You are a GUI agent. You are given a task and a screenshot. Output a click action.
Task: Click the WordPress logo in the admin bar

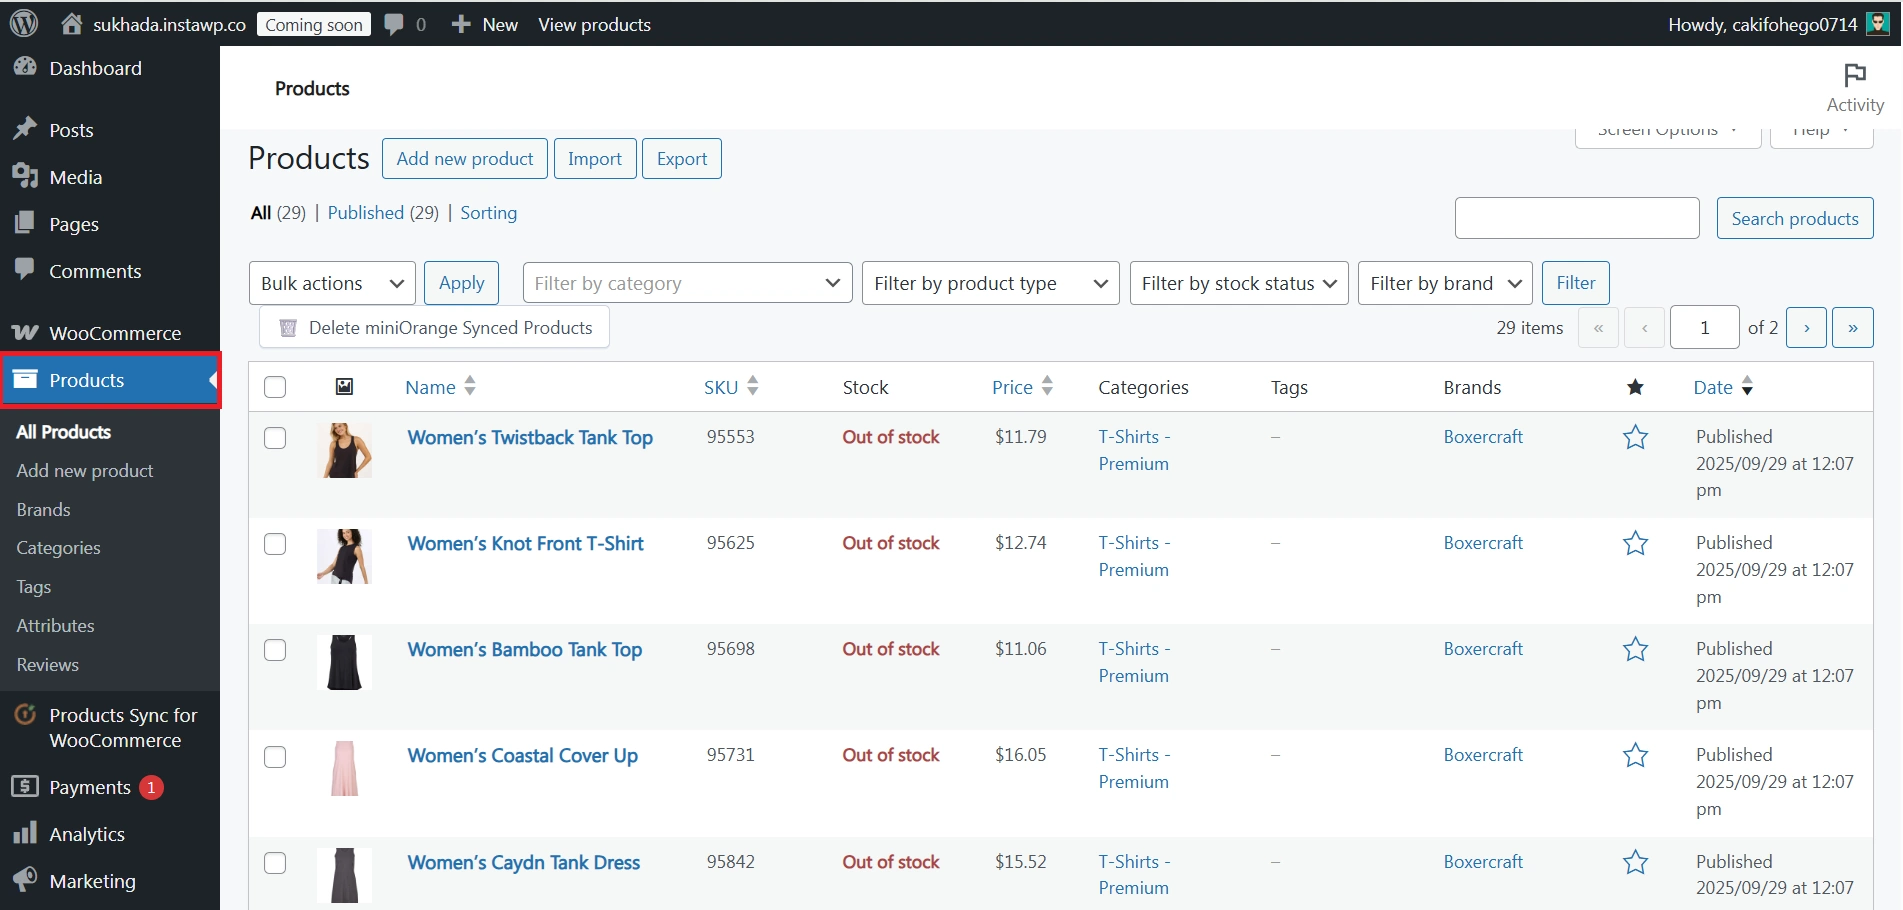pyautogui.click(x=22, y=22)
